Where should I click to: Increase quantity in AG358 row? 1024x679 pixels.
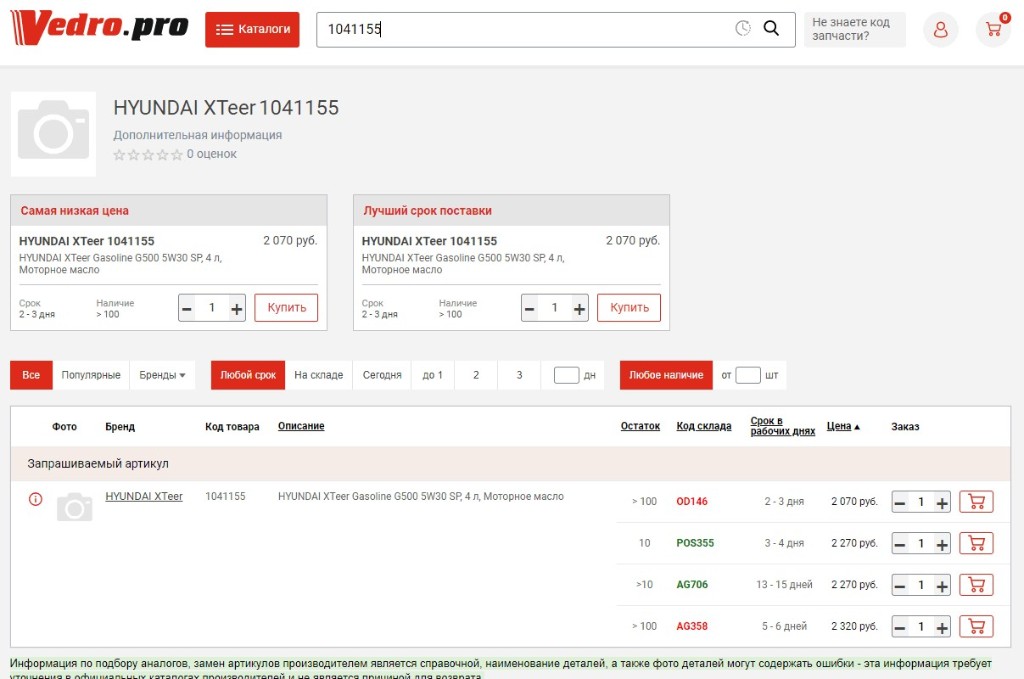[942, 628]
